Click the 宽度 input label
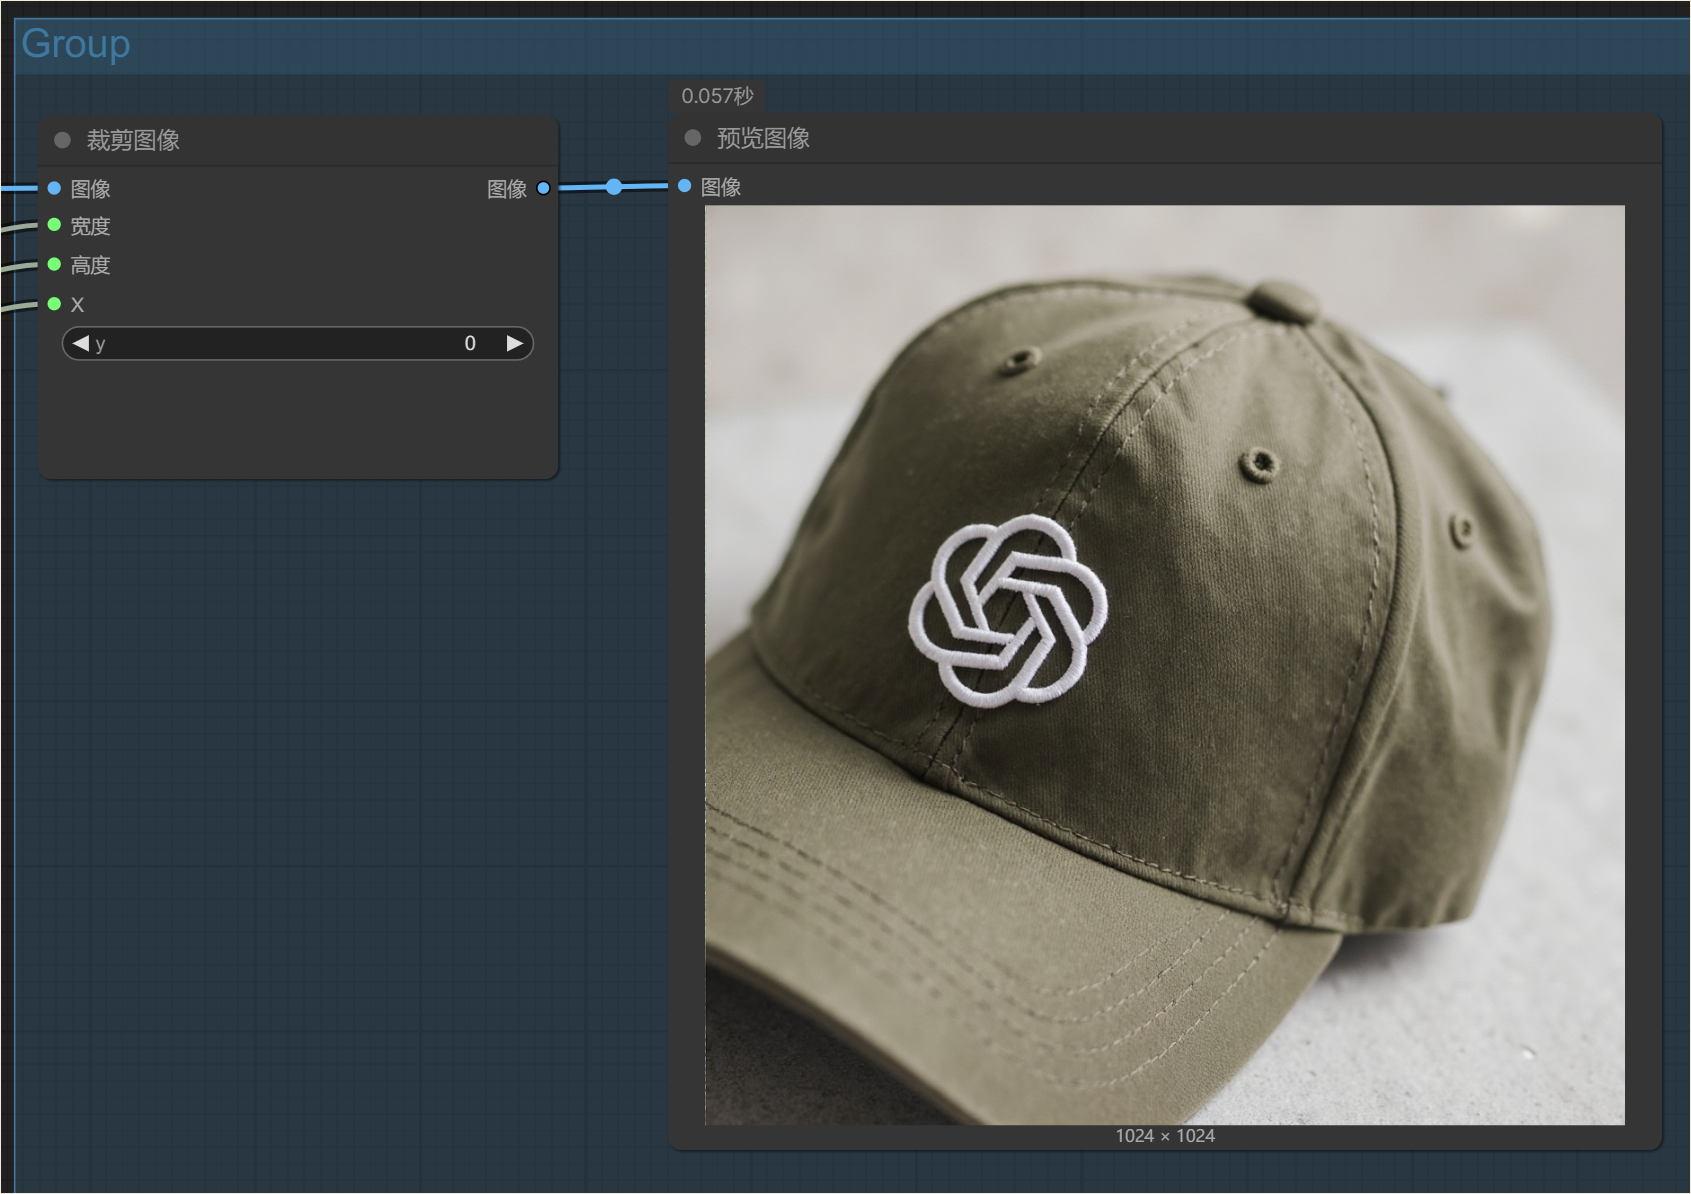Viewport: 1691px width, 1194px height. click(x=90, y=226)
